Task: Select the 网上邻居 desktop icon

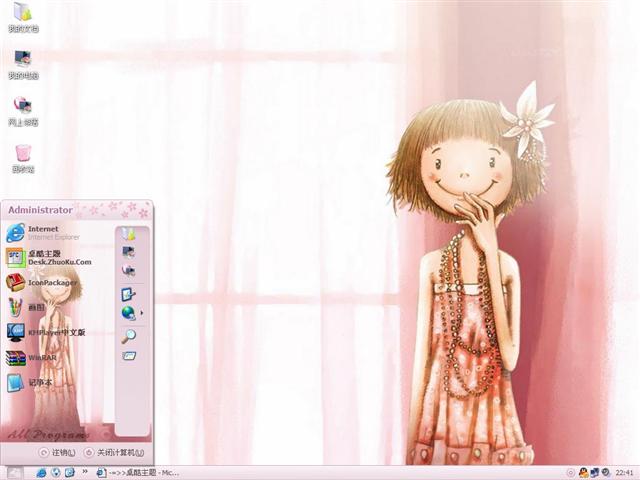Action: pos(23,111)
